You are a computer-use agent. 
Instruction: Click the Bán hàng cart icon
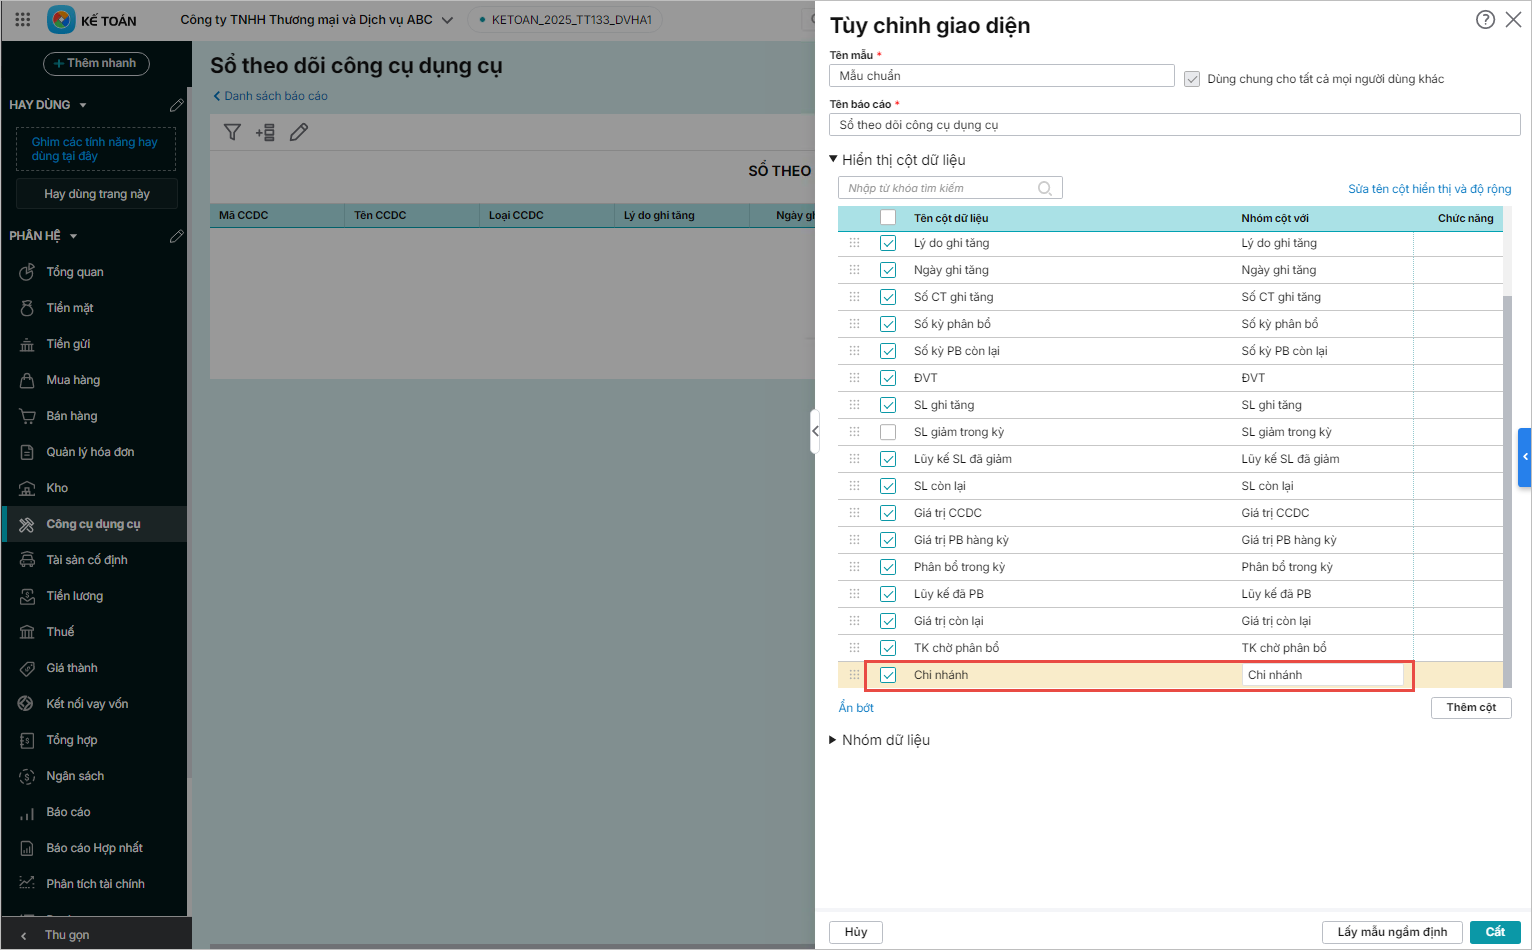pos(27,416)
